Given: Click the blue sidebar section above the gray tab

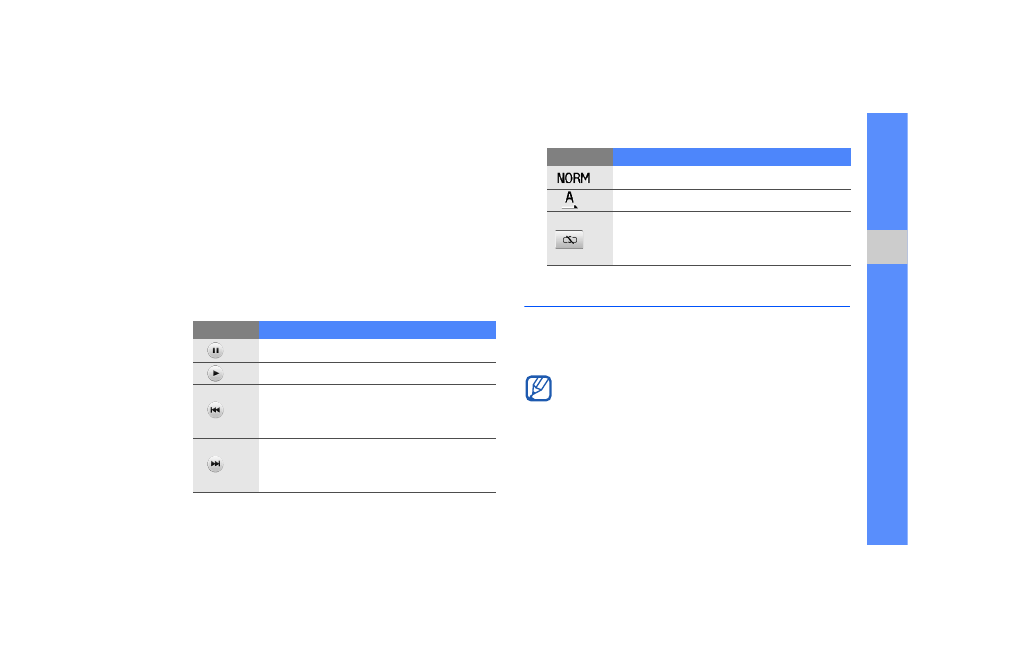Looking at the screenshot, I should pos(887,172).
